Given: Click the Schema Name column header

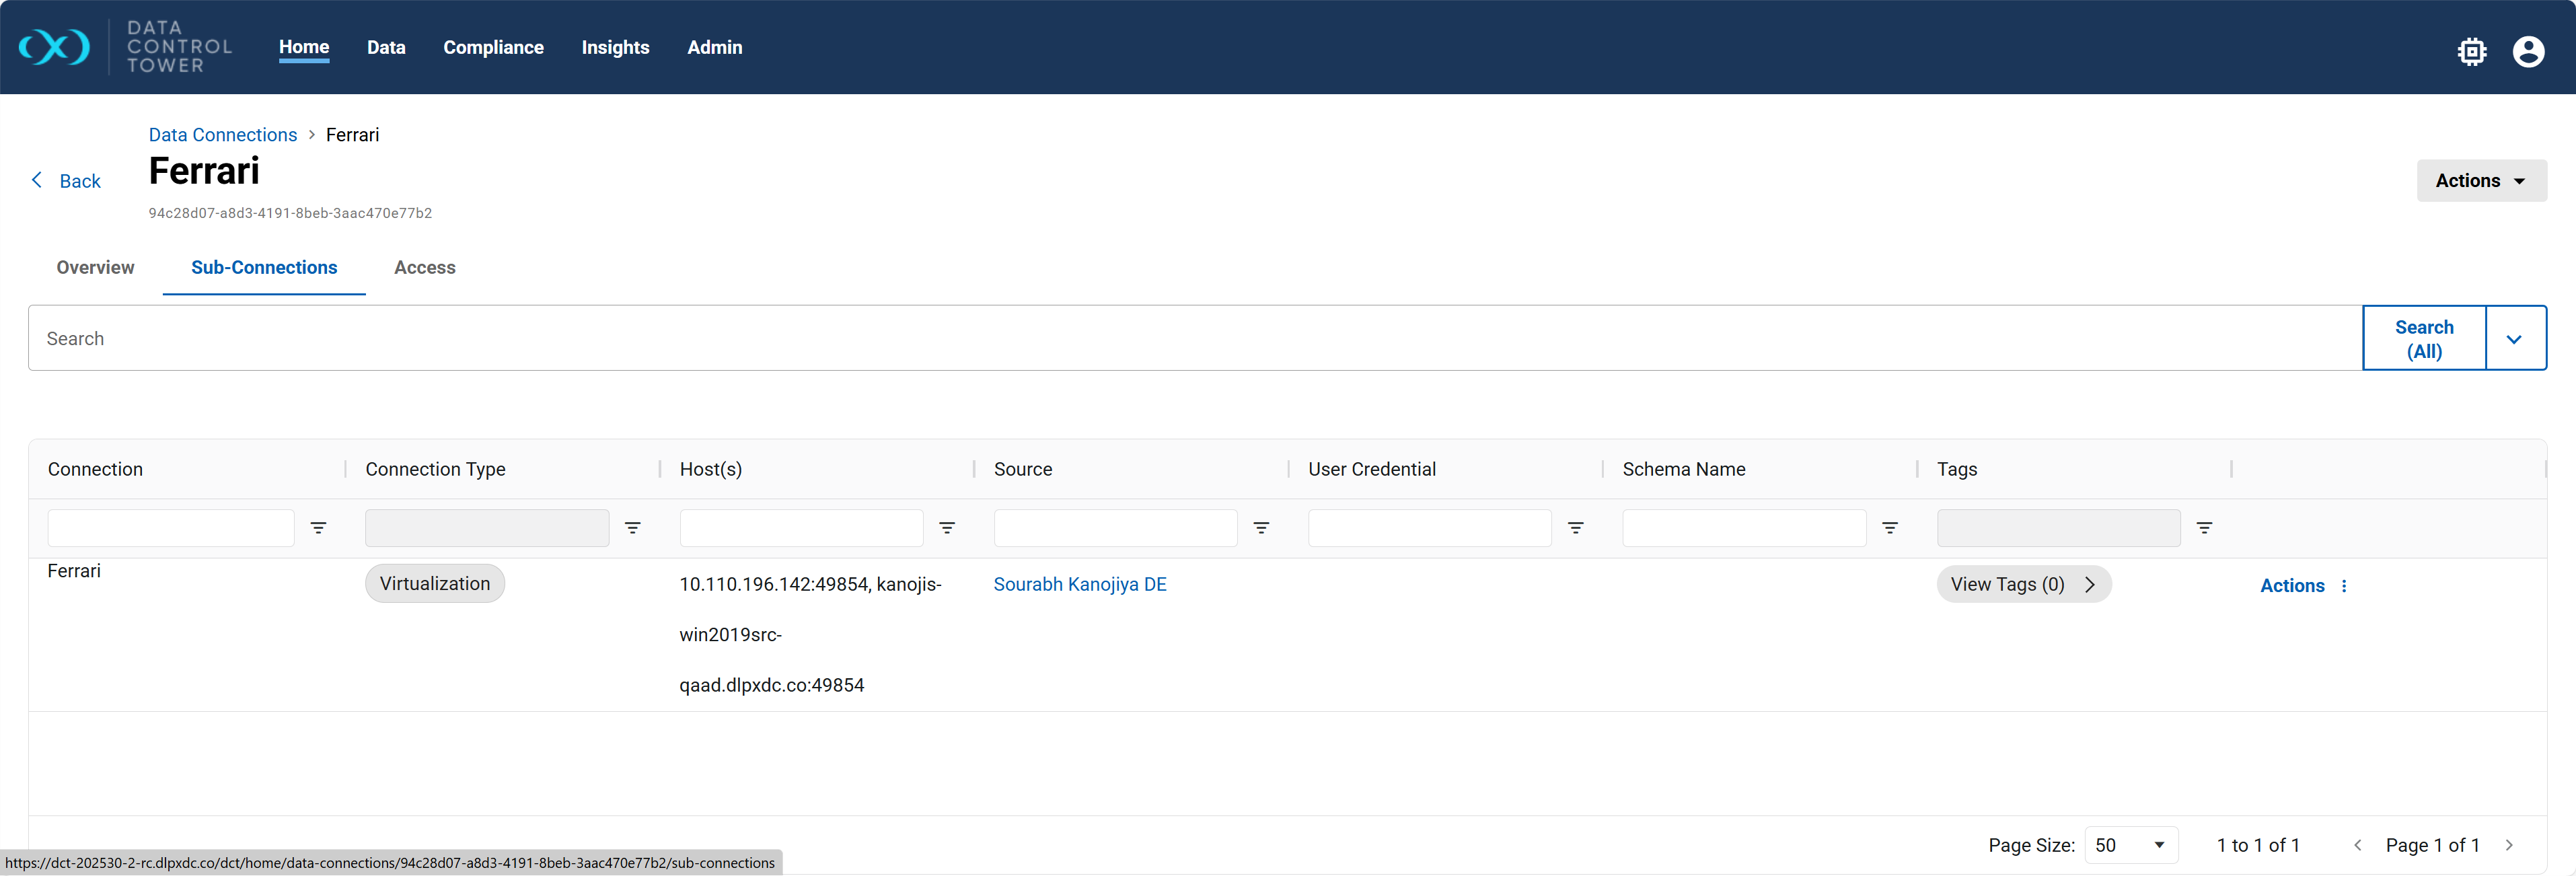Looking at the screenshot, I should point(1683,469).
